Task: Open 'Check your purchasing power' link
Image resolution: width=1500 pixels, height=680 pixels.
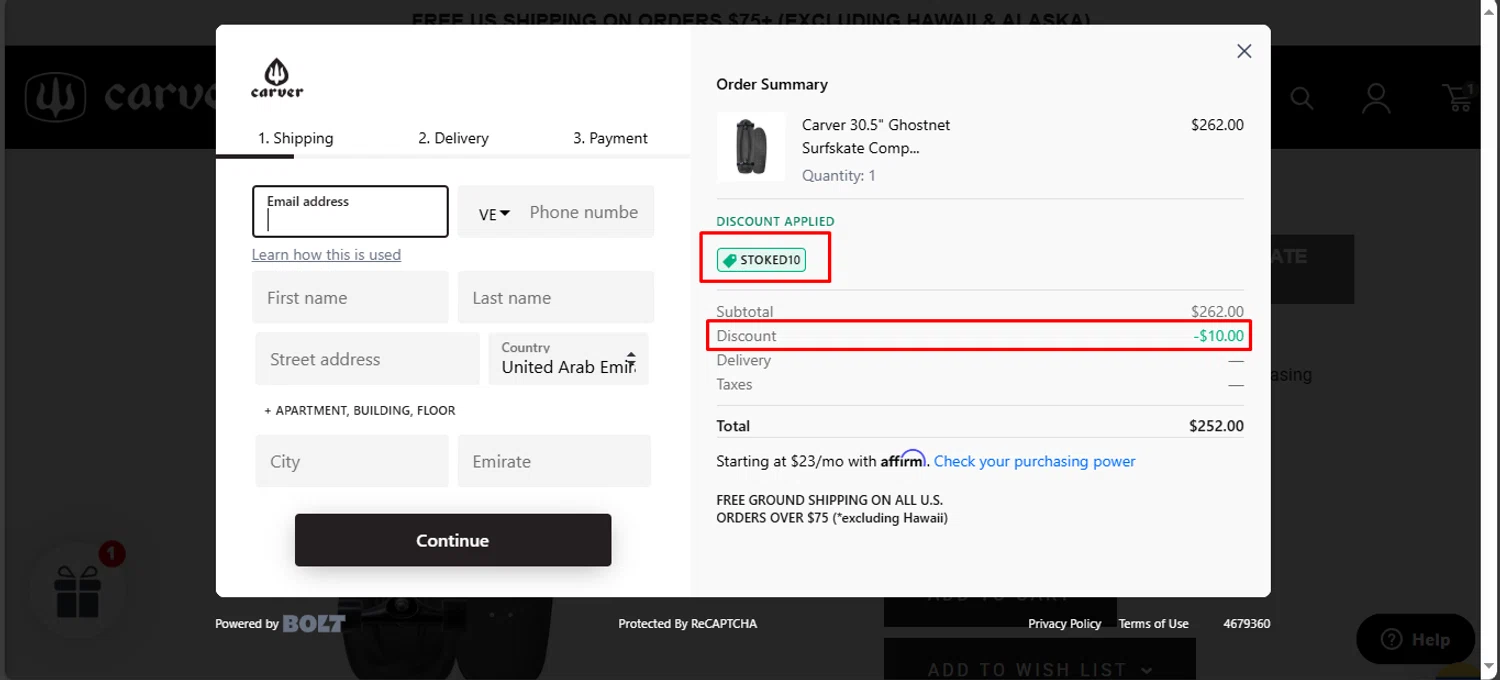Action: (x=1035, y=461)
